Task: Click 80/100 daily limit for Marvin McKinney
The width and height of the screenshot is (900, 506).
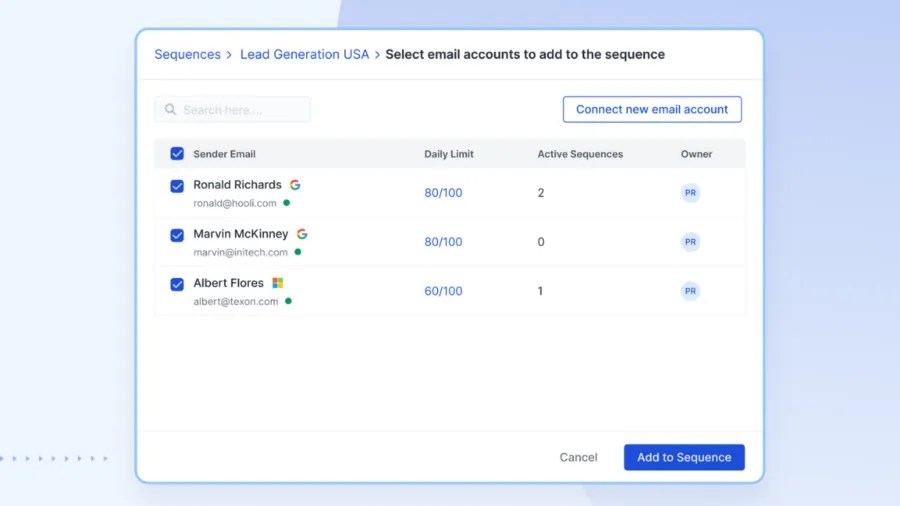Action: [x=443, y=242]
